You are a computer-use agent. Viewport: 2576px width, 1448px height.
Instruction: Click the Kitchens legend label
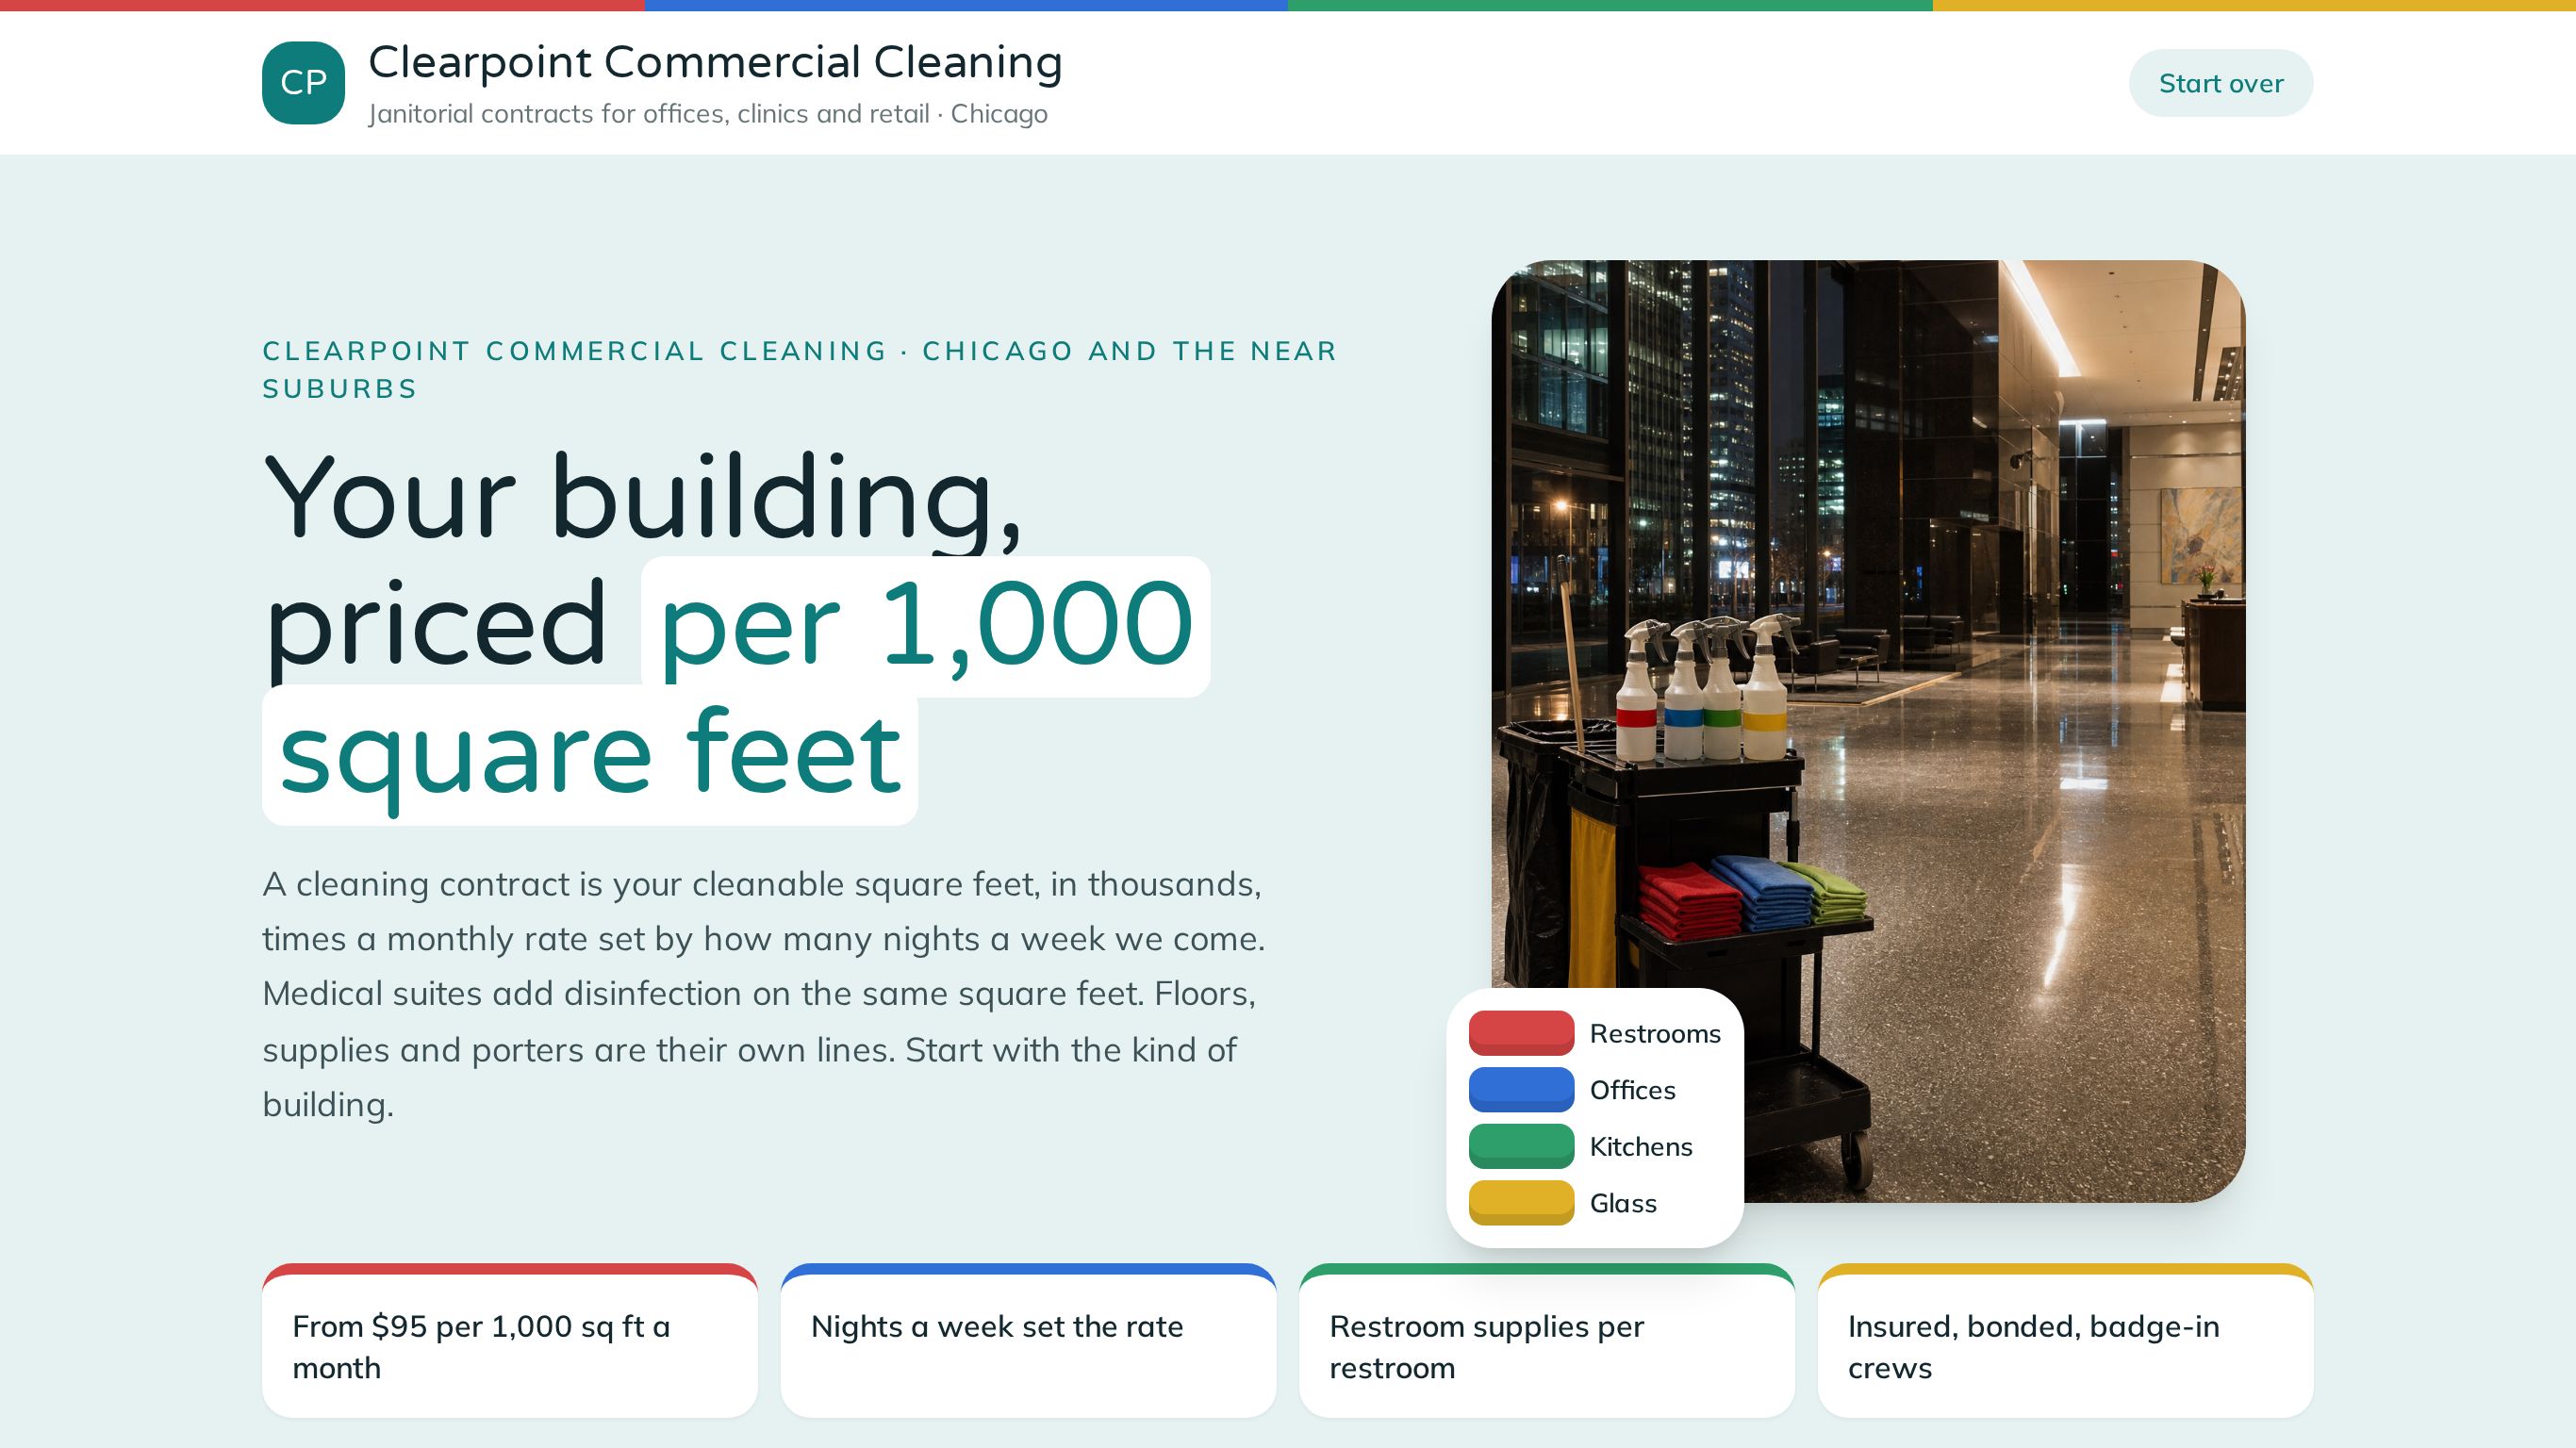point(1641,1146)
